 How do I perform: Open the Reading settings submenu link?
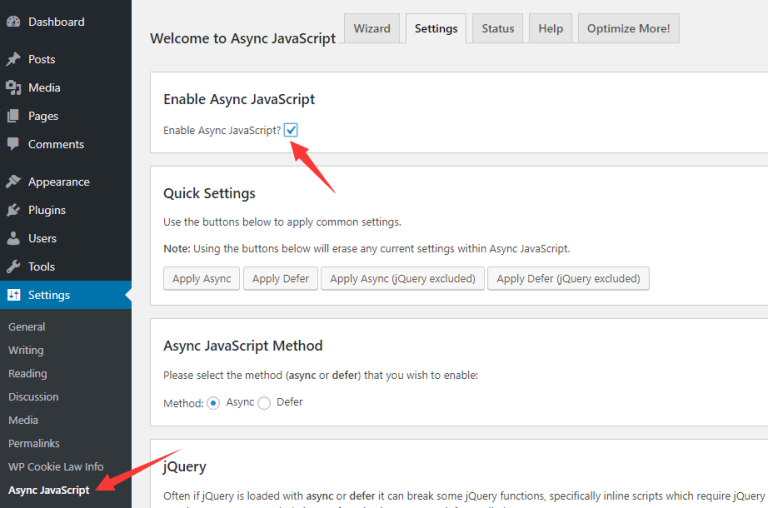27,373
